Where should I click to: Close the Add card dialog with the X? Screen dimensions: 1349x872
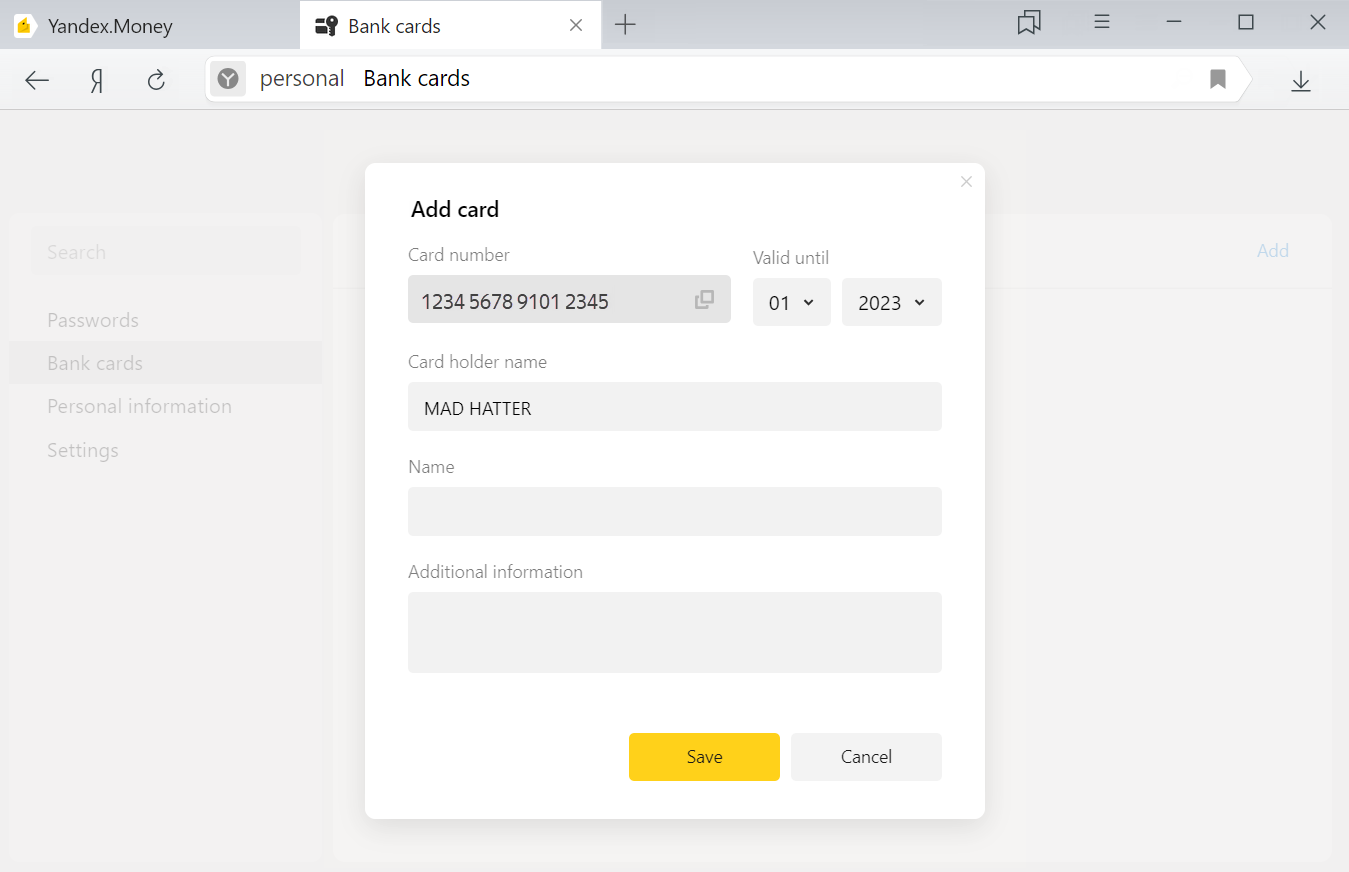[x=966, y=182]
